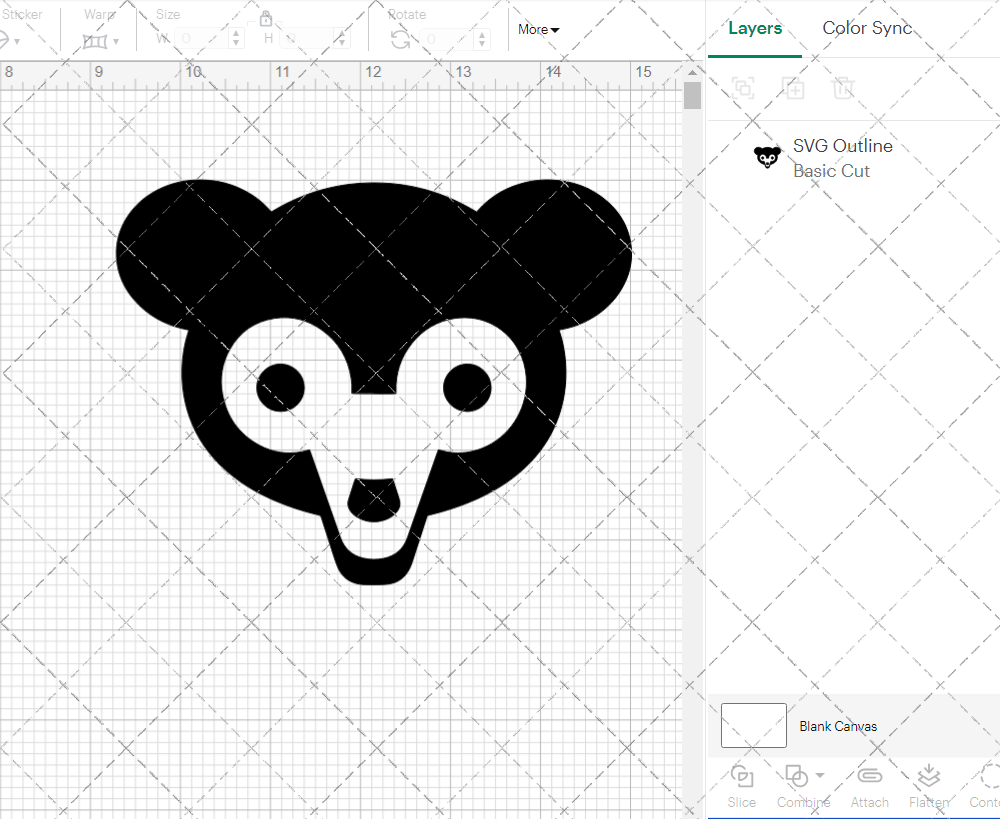Expand the Combine dropdown arrow
The image size is (1000, 819).
pyautogui.click(x=820, y=775)
